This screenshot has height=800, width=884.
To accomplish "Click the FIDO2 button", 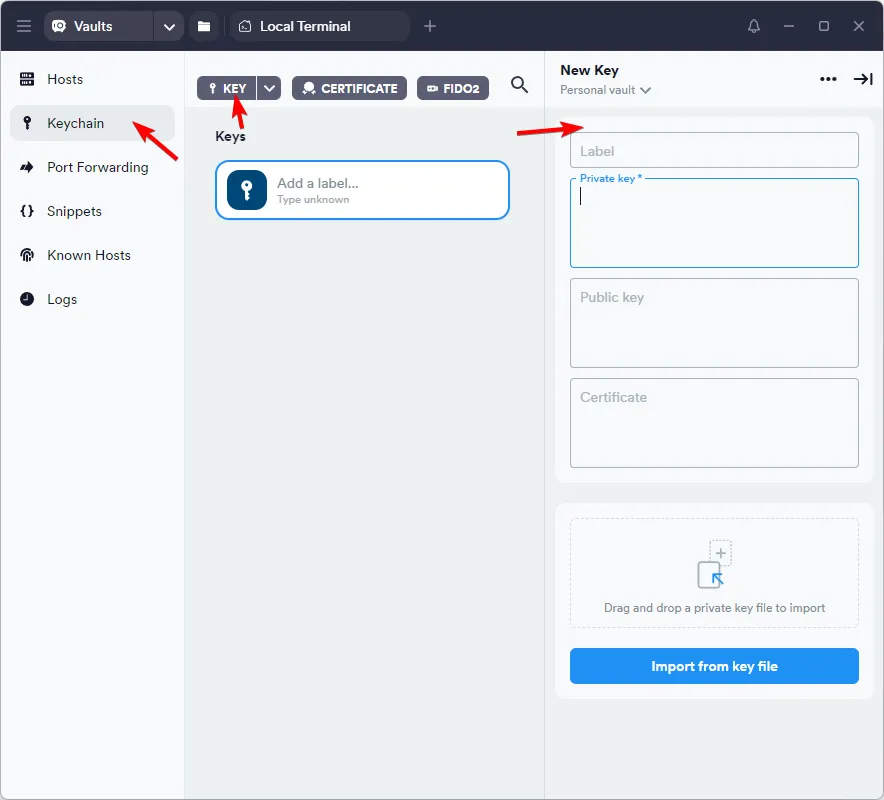I will pyautogui.click(x=453, y=88).
